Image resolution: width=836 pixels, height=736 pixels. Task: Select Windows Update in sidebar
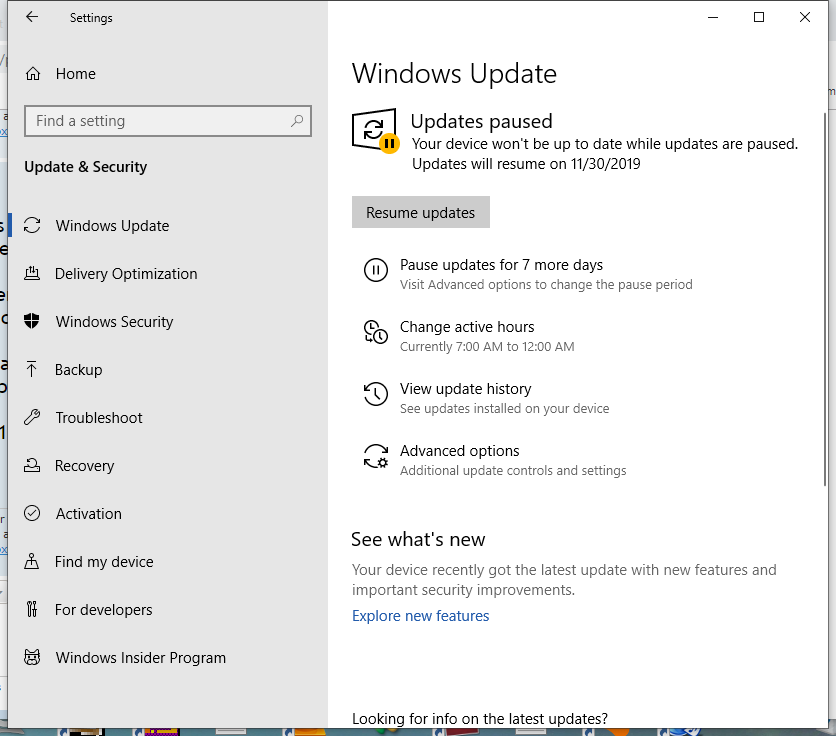click(112, 226)
